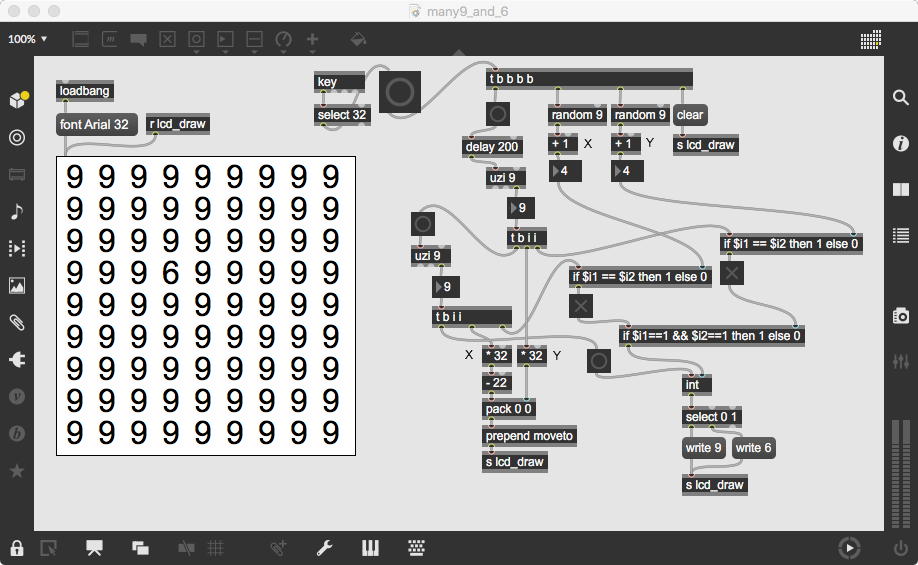Open the dial objects dropdown in toolbar
This screenshot has height=565, width=918.
pyautogui.click(x=283, y=40)
